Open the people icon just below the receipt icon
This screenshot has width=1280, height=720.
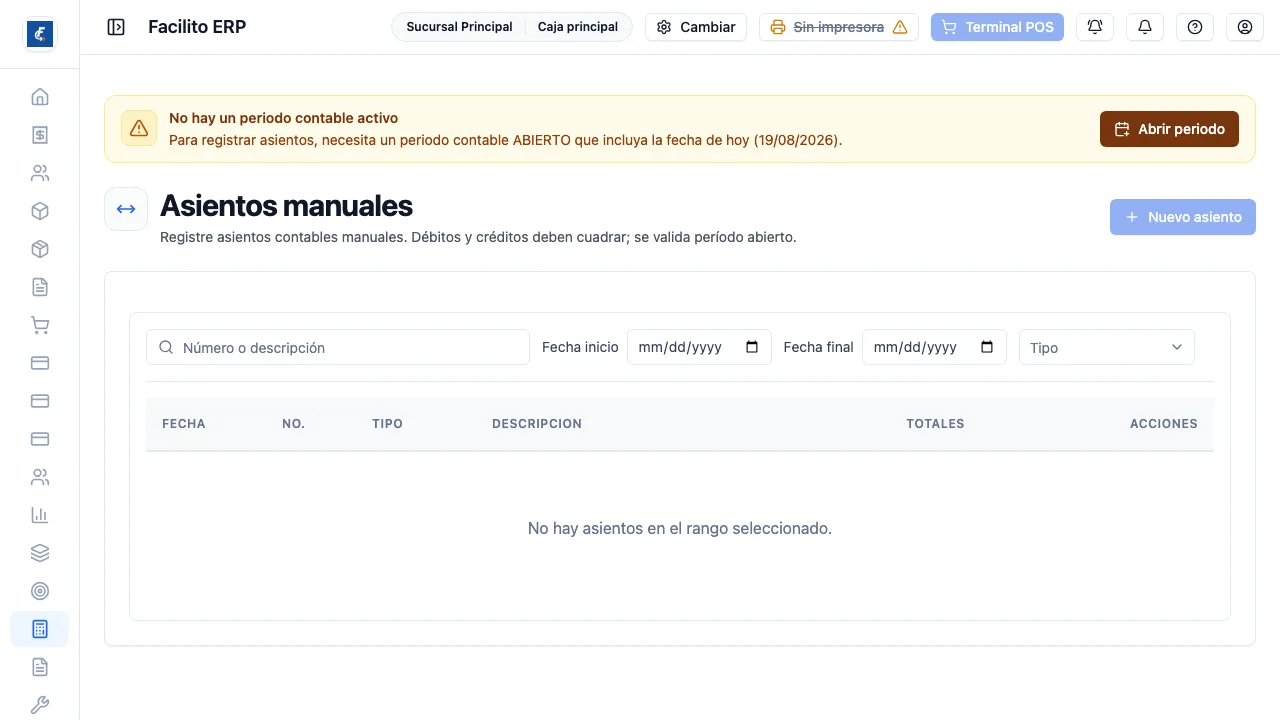(40, 173)
